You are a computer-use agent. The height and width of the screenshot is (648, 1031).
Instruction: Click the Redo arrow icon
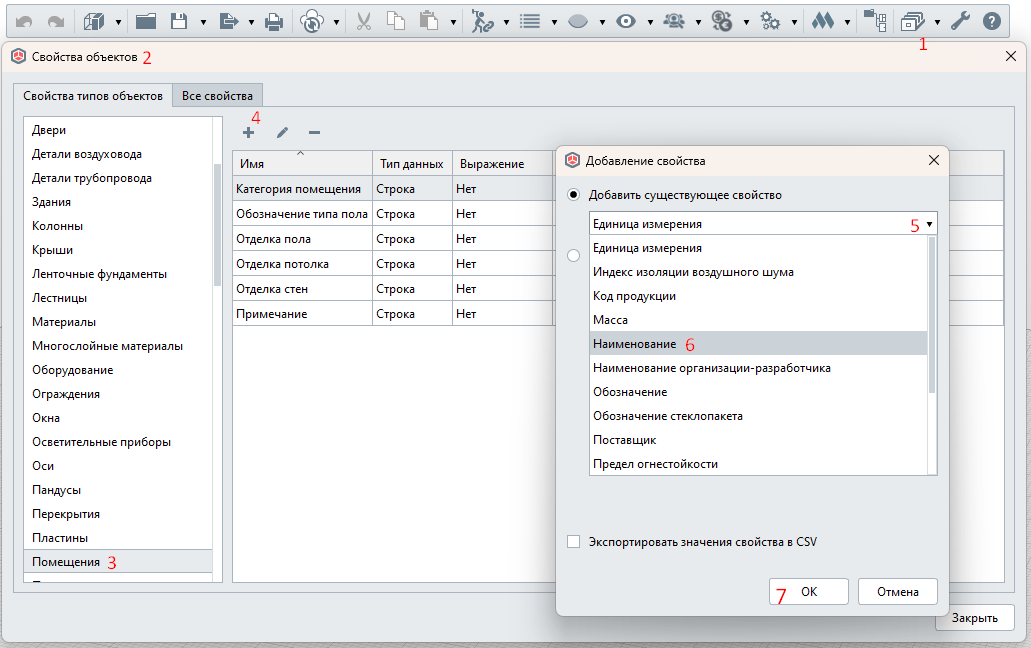57,22
